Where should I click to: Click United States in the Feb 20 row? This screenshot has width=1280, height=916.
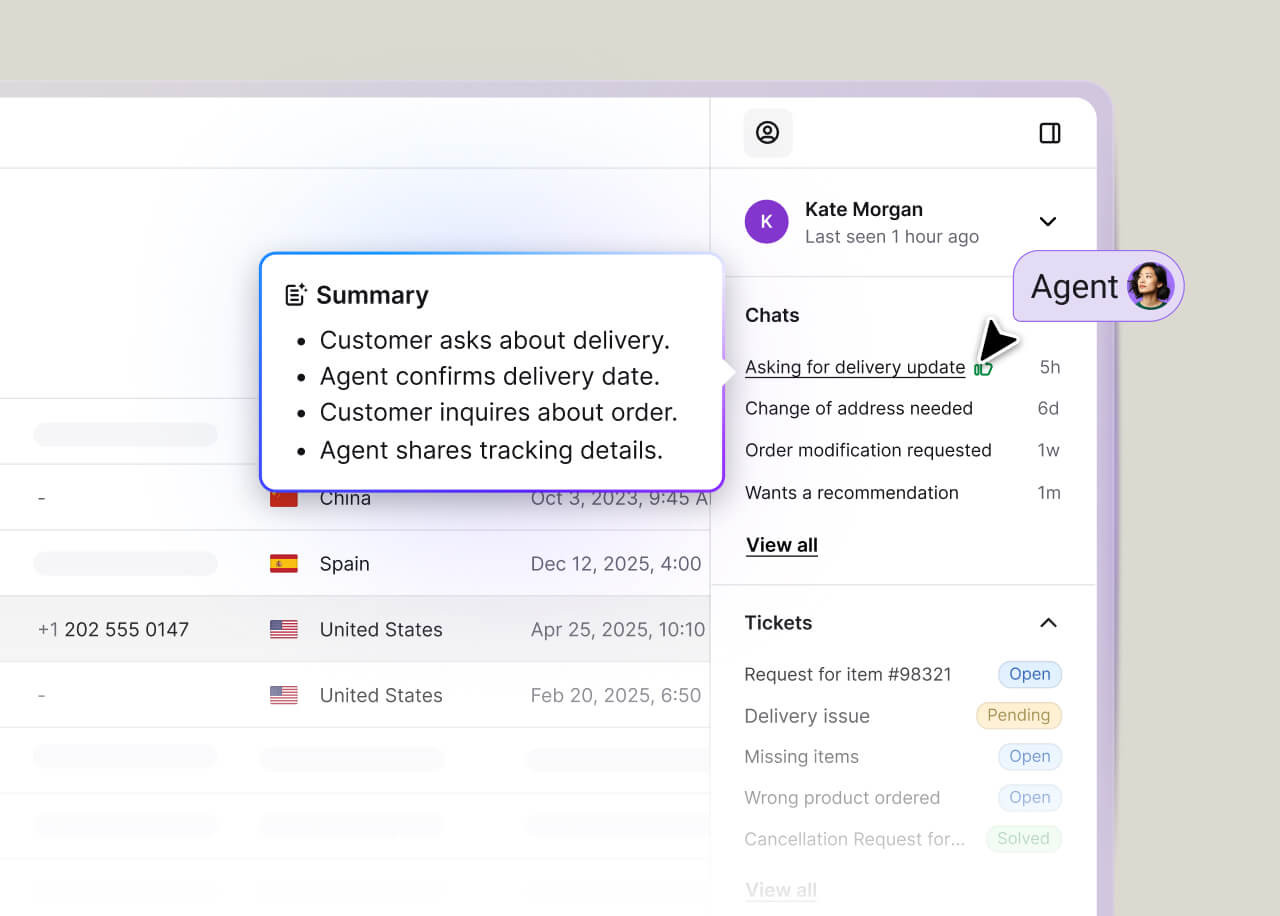pos(381,695)
